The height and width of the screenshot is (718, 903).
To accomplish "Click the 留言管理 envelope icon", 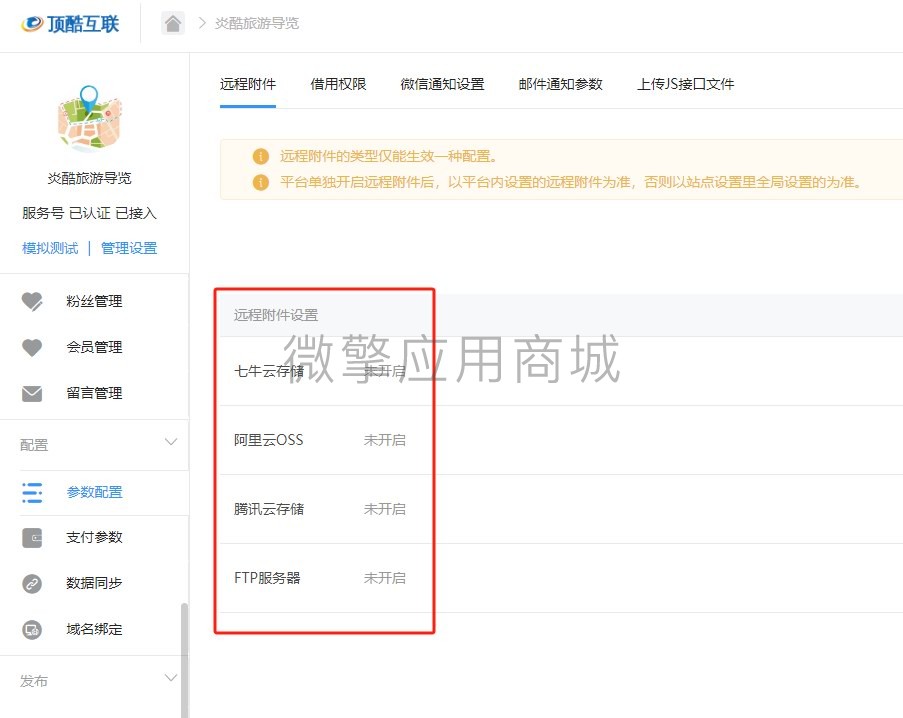I will click(x=32, y=393).
